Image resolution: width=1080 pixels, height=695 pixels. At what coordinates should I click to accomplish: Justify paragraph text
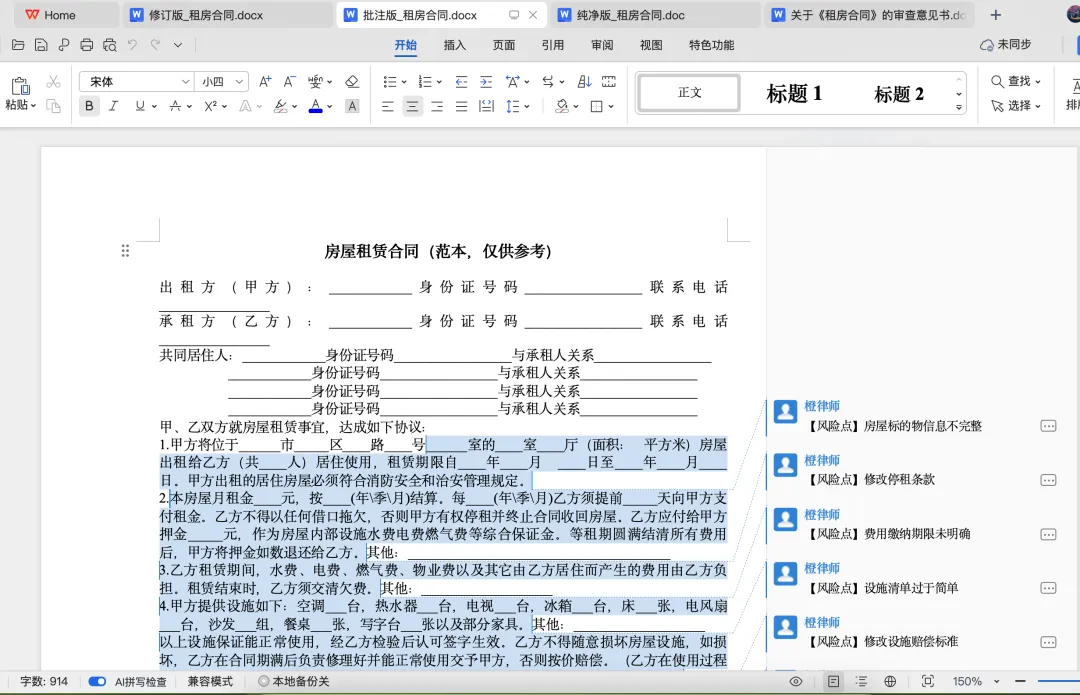tap(461, 106)
